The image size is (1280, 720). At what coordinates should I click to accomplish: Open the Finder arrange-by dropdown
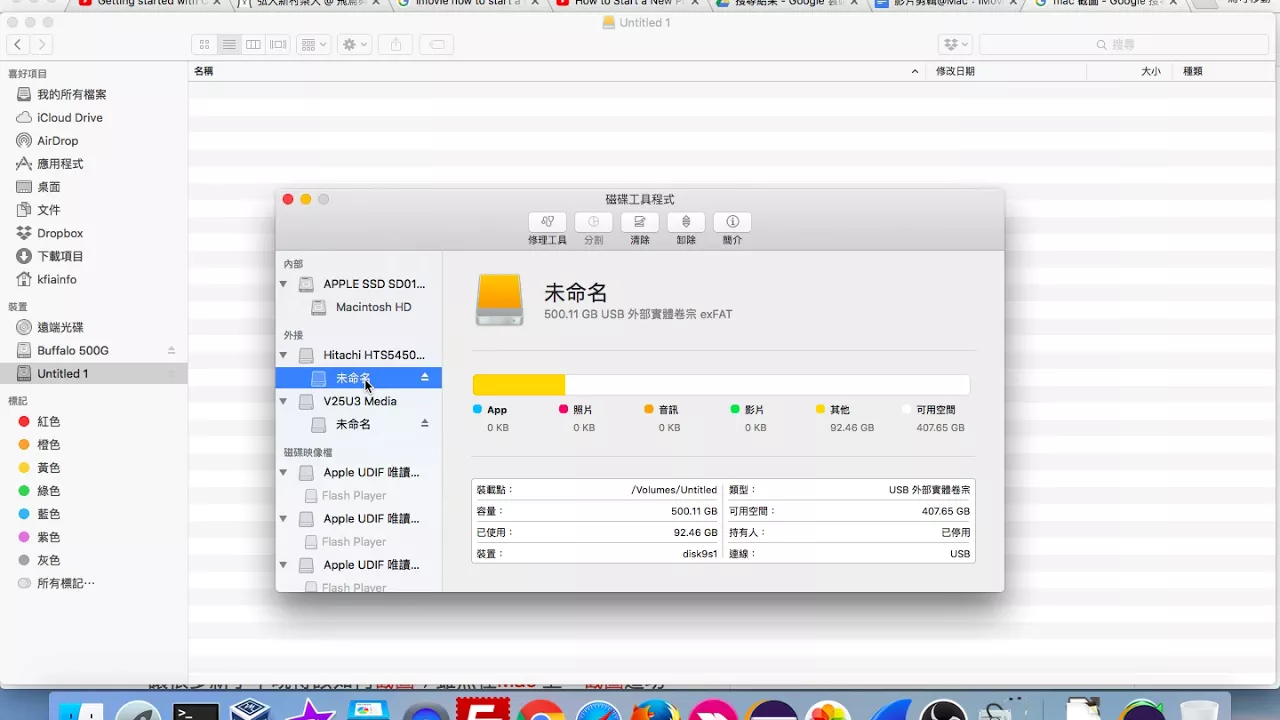click(x=313, y=44)
